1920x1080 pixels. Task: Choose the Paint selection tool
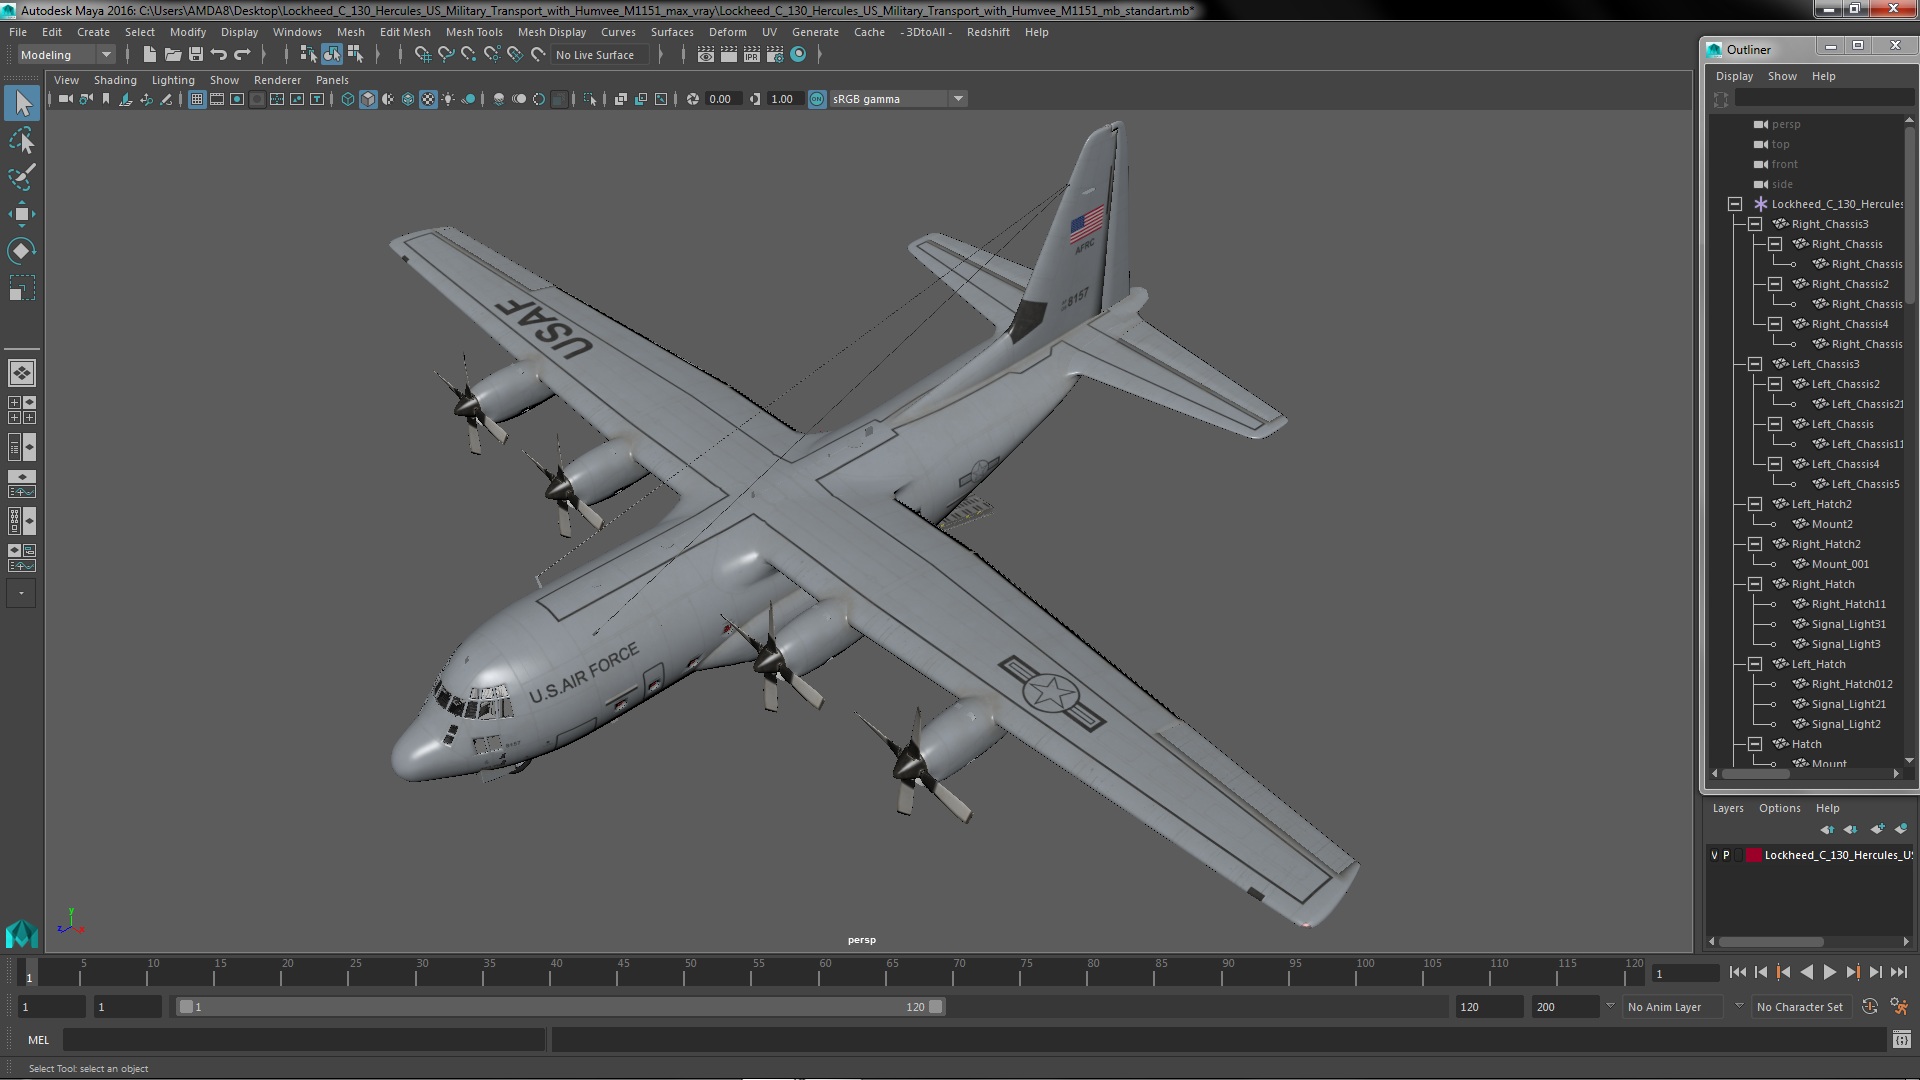(x=22, y=177)
